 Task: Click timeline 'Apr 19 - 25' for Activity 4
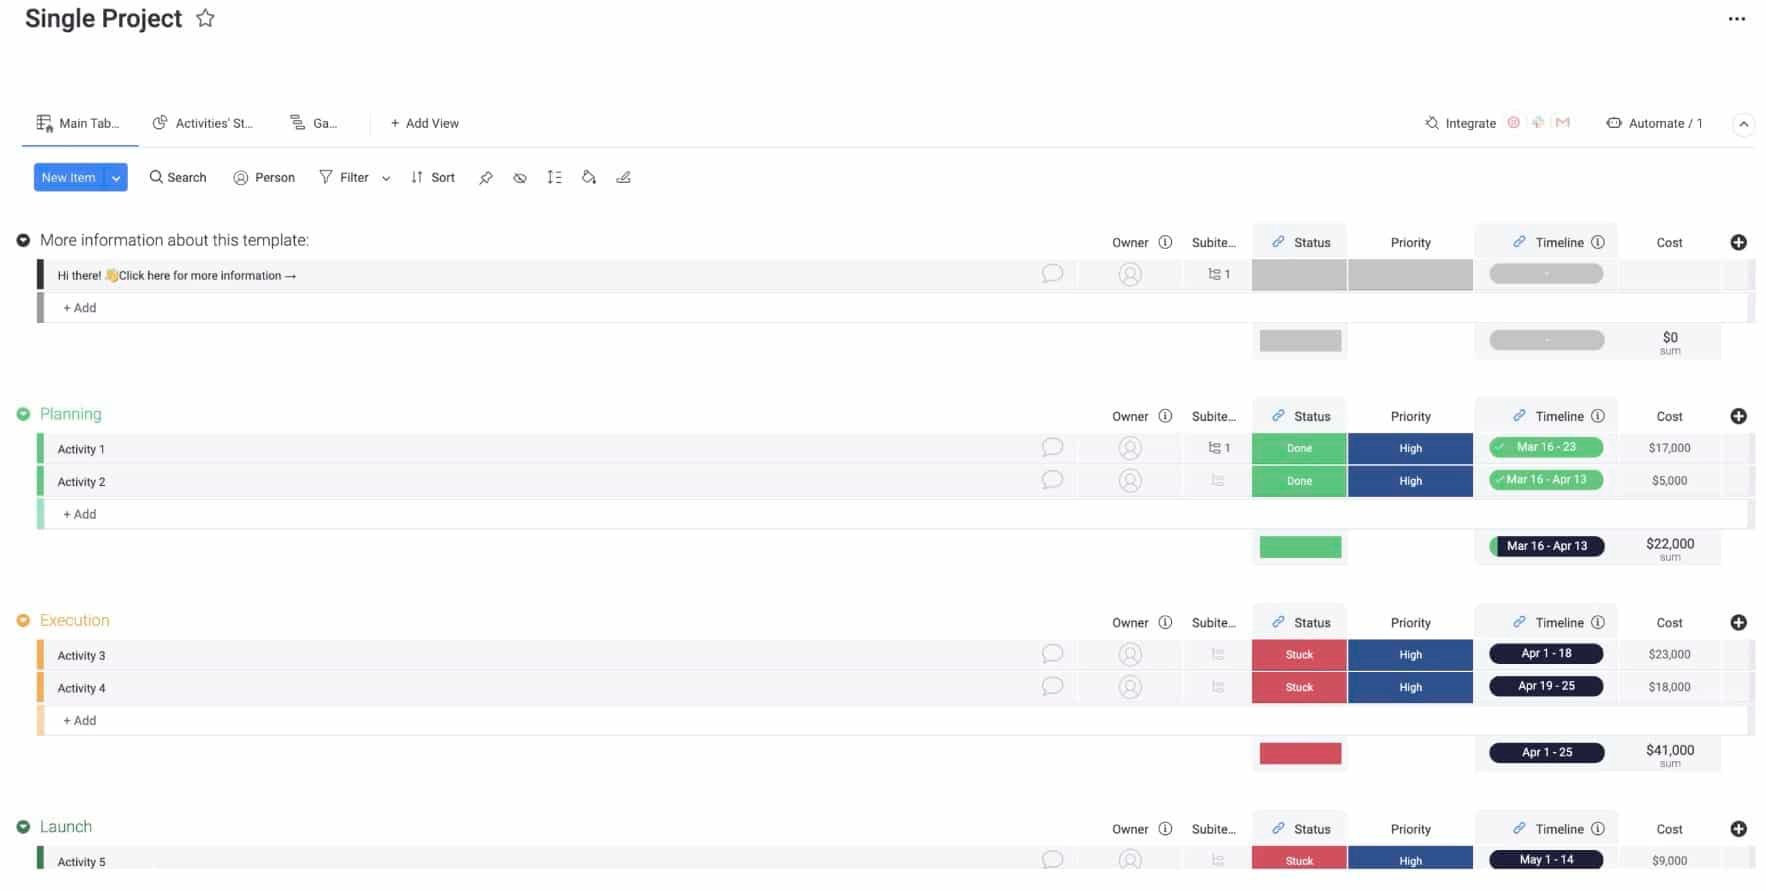[1546, 686]
